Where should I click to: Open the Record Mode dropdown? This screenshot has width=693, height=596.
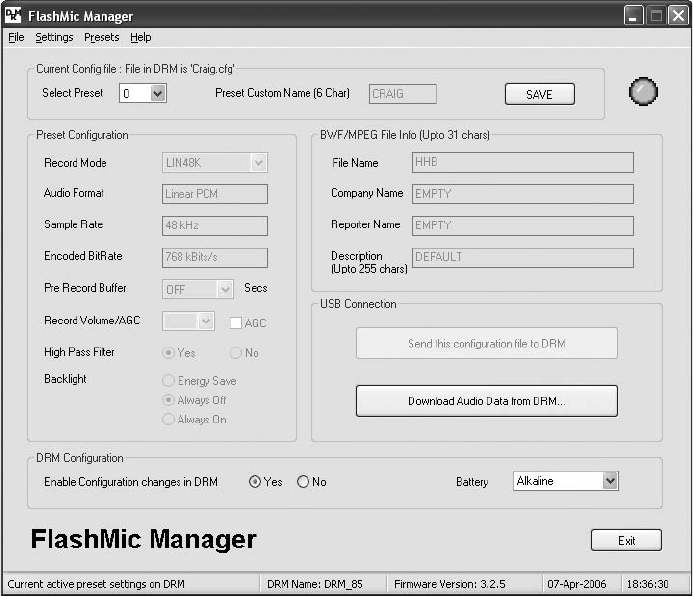tap(258, 163)
